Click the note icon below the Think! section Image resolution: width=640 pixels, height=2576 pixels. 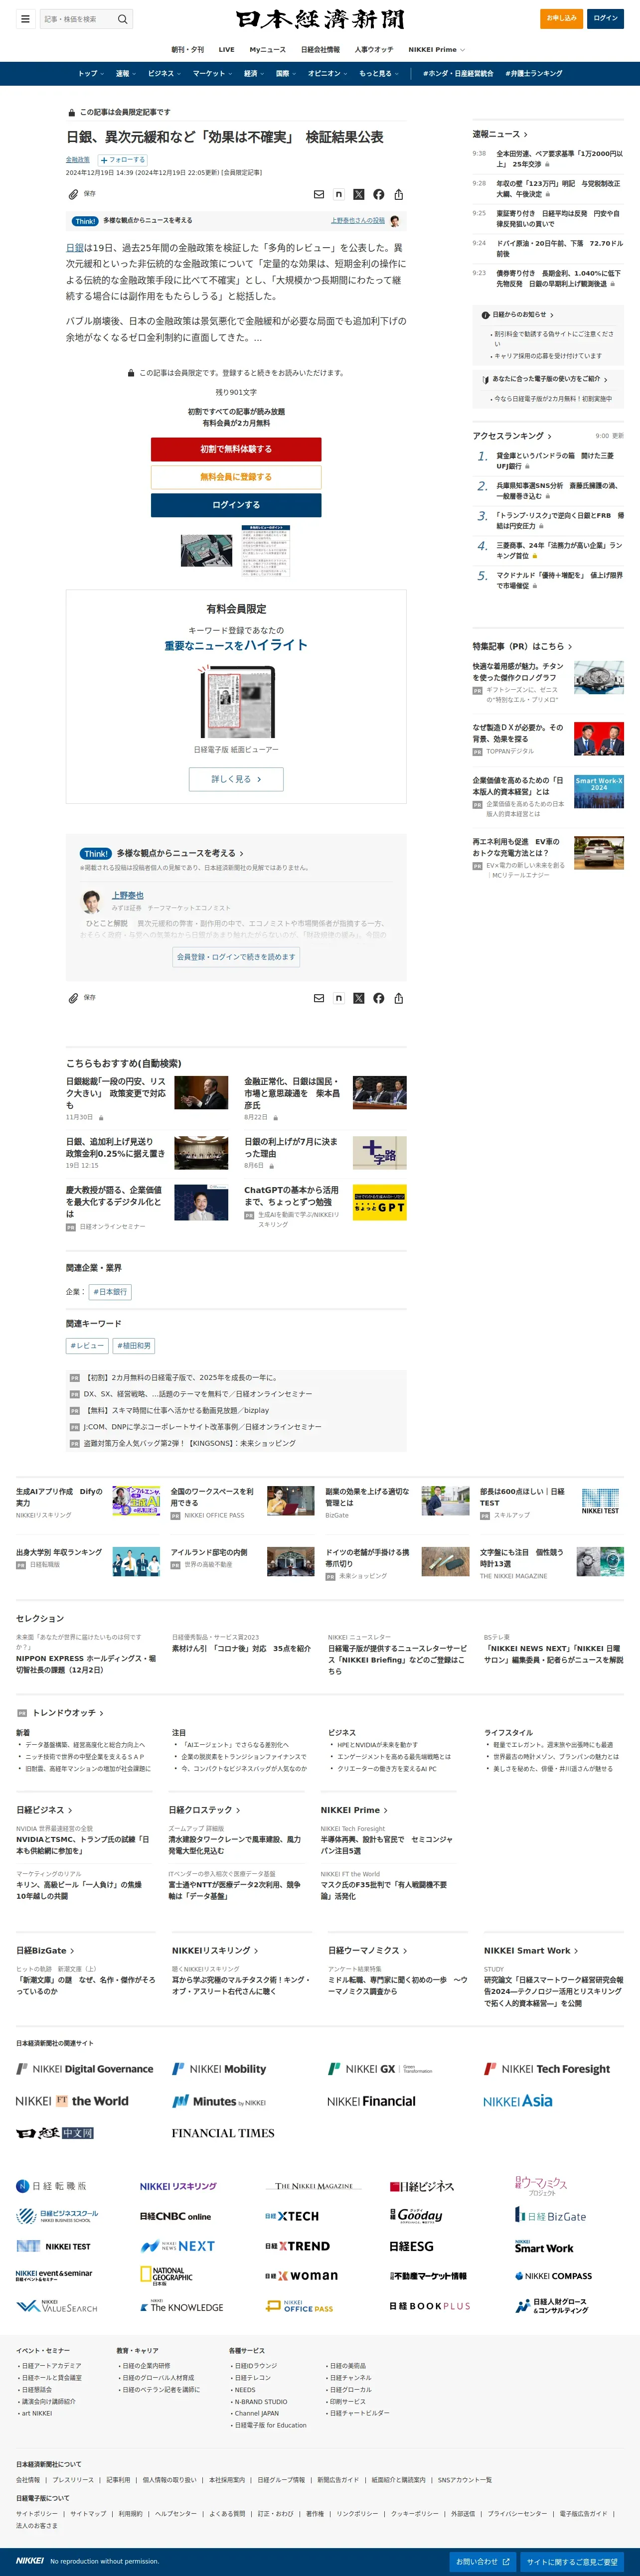[x=339, y=998]
